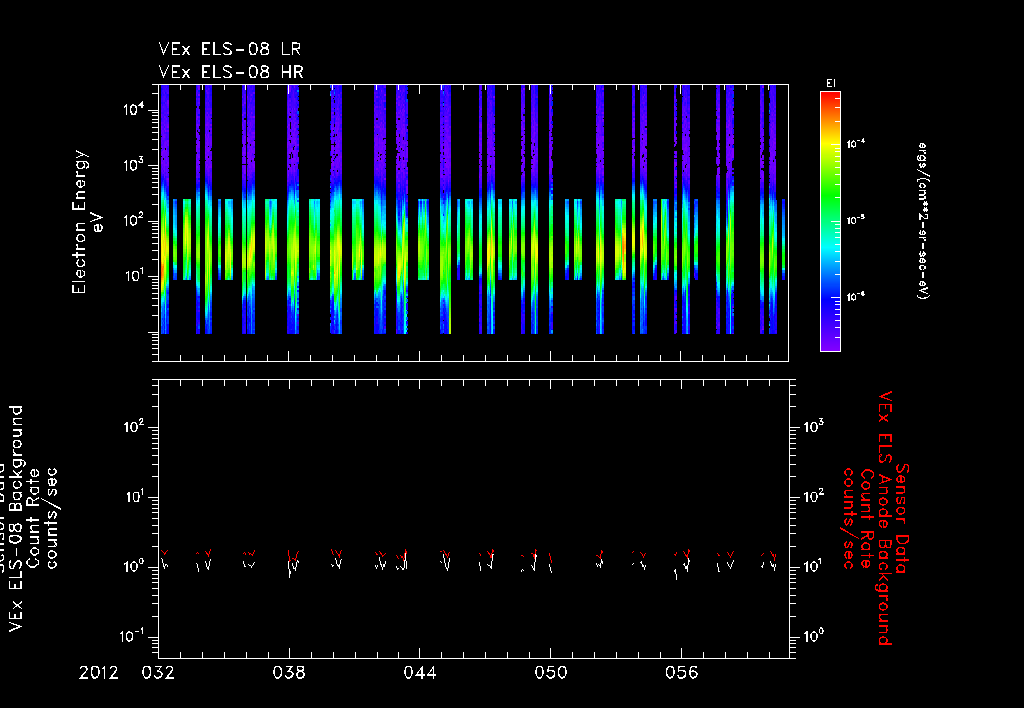
Task: Click the red 'VEx ELS Anode Background' axis label
Action: (x=884, y=518)
